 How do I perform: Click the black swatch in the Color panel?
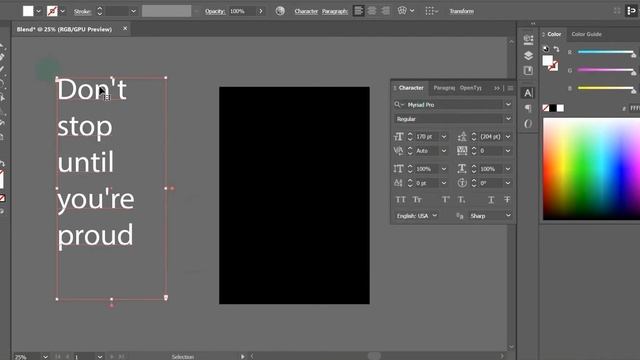(x=553, y=108)
